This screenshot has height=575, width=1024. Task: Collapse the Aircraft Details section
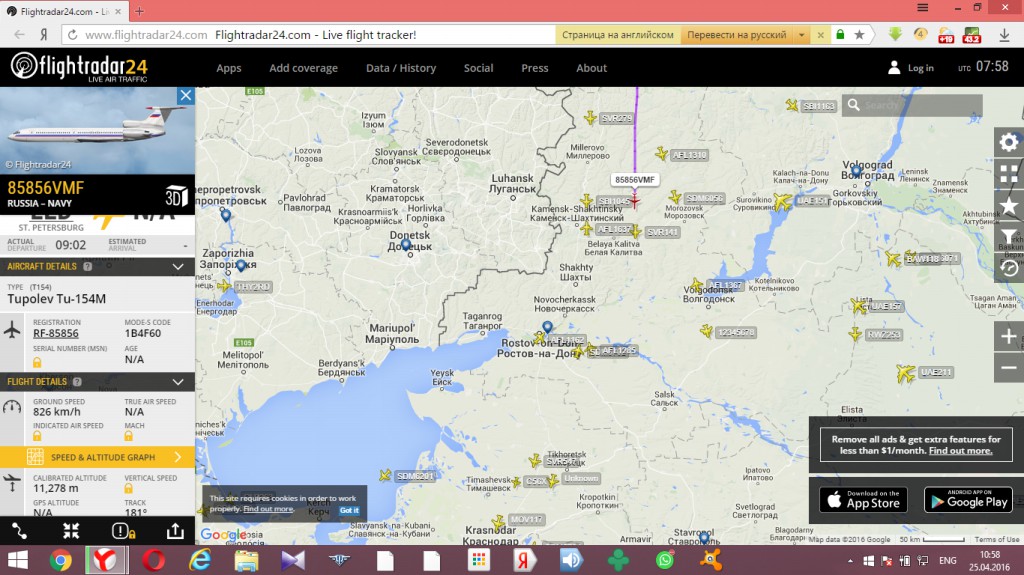pyautogui.click(x=178, y=267)
